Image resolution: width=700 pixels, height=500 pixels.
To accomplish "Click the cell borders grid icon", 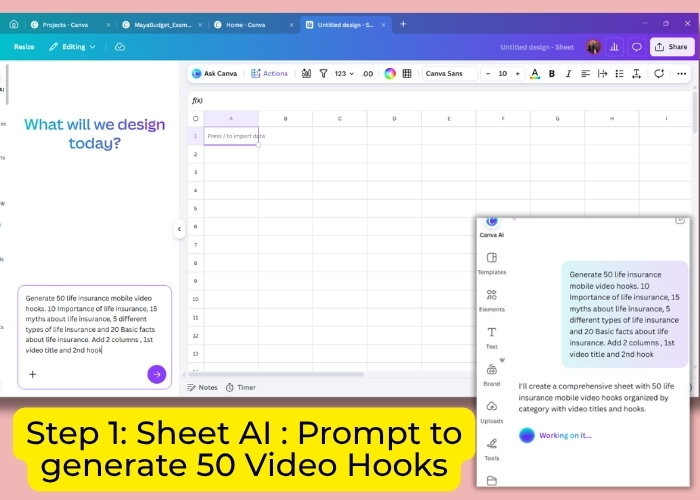I will (x=407, y=74).
